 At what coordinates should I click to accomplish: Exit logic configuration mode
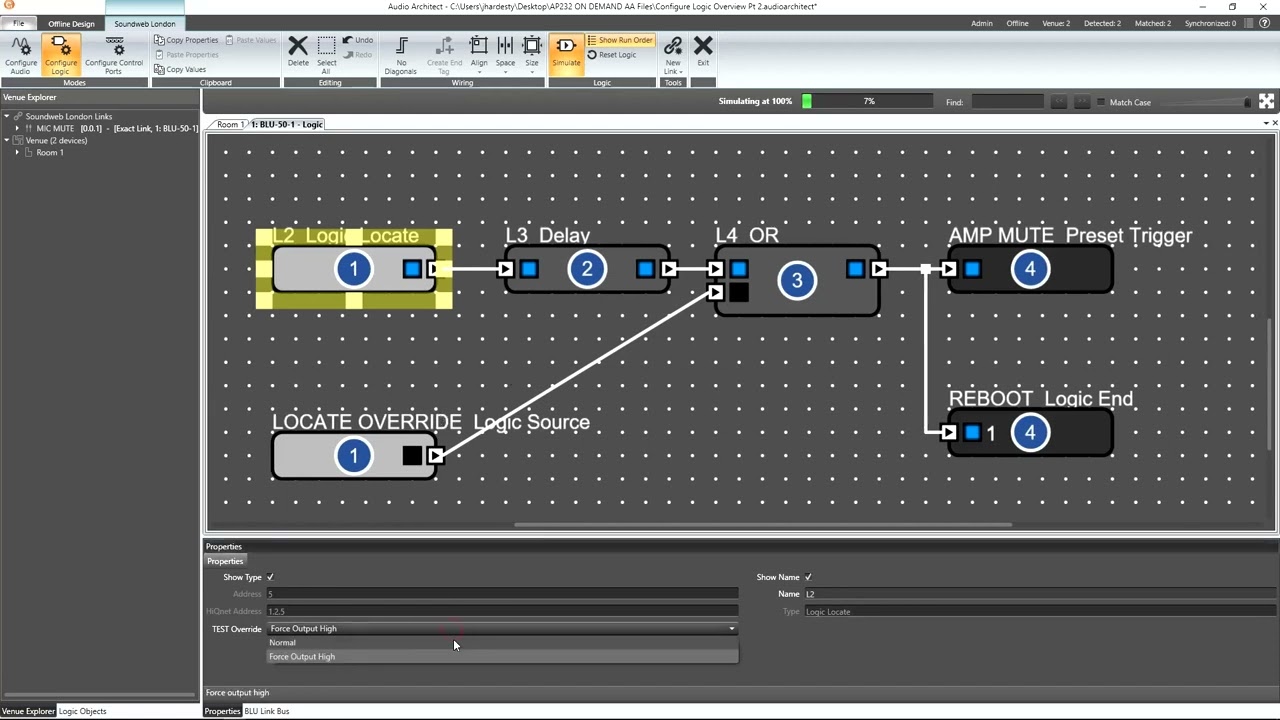pos(703,51)
